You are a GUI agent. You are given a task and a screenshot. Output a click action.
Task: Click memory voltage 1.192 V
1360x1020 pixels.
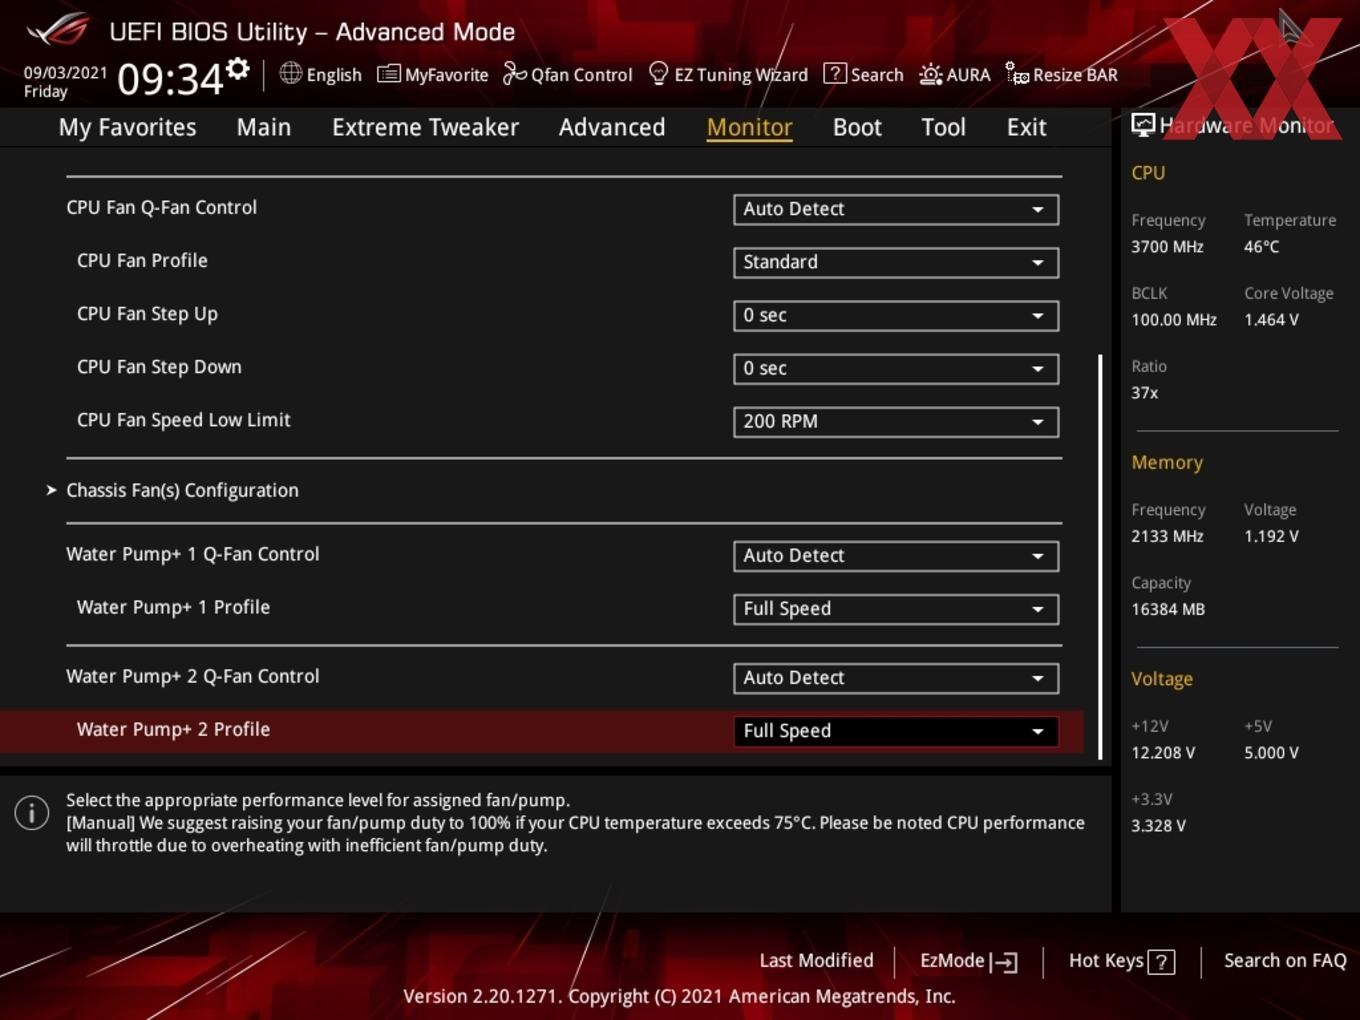point(1271,536)
